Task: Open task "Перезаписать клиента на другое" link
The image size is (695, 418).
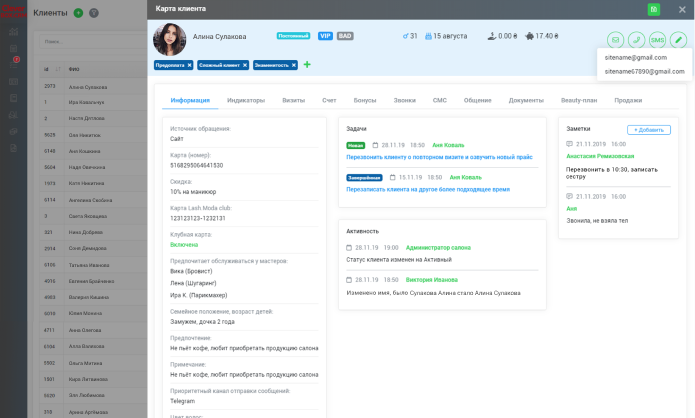Action: pos(428,188)
